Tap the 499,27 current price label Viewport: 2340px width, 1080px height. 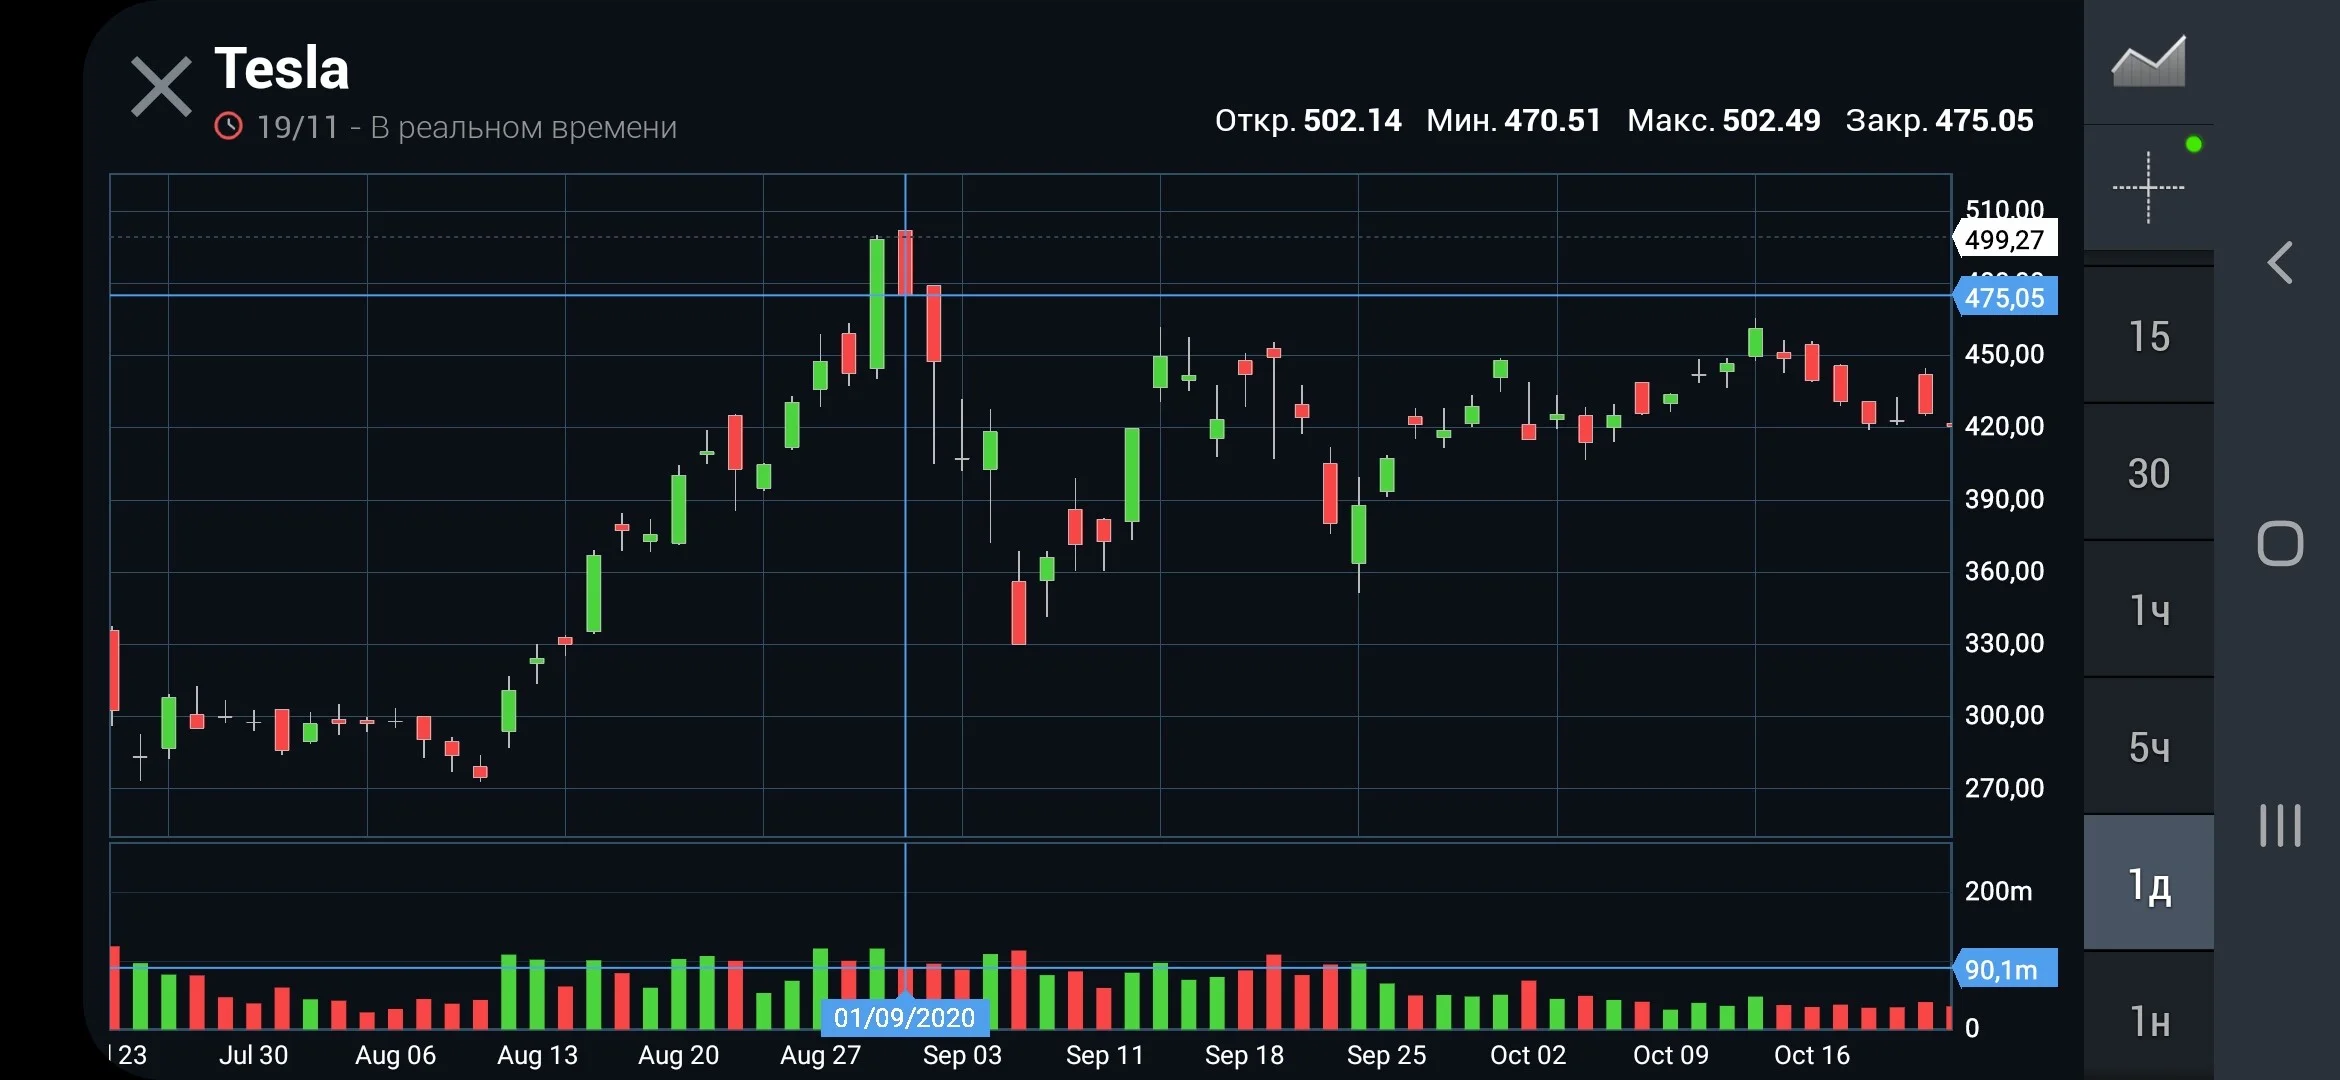click(x=2005, y=239)
